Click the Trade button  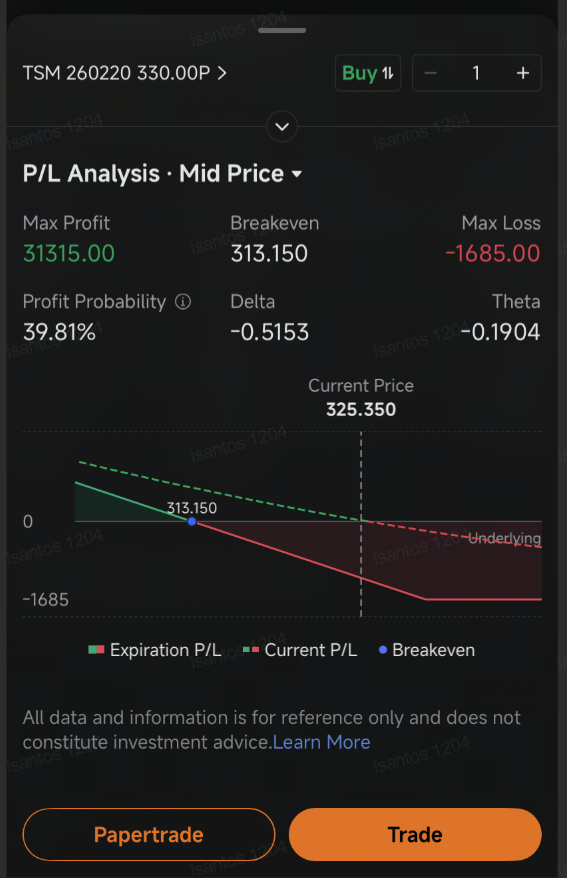(415, 834)
